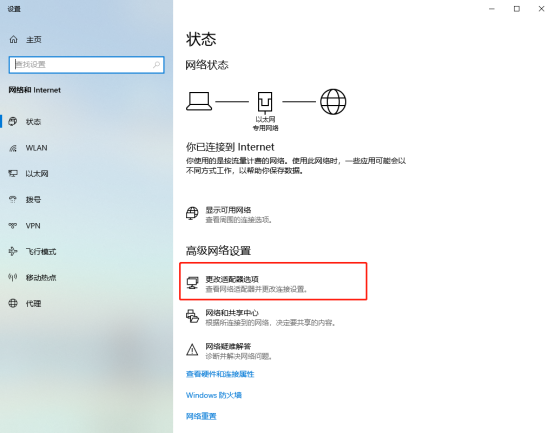The image size is (554, 433).
Task: Click the search magnifier icon in the settings box
Action: point(156,65)
